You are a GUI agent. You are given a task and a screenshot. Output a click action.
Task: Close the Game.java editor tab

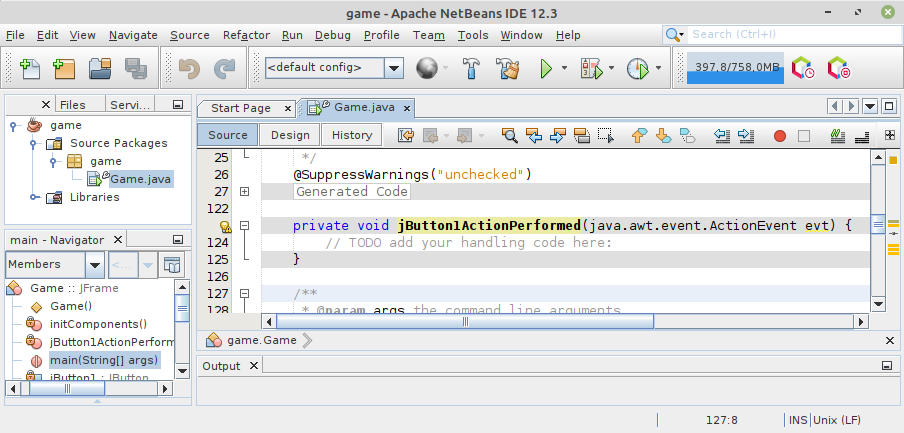(407, 108)
